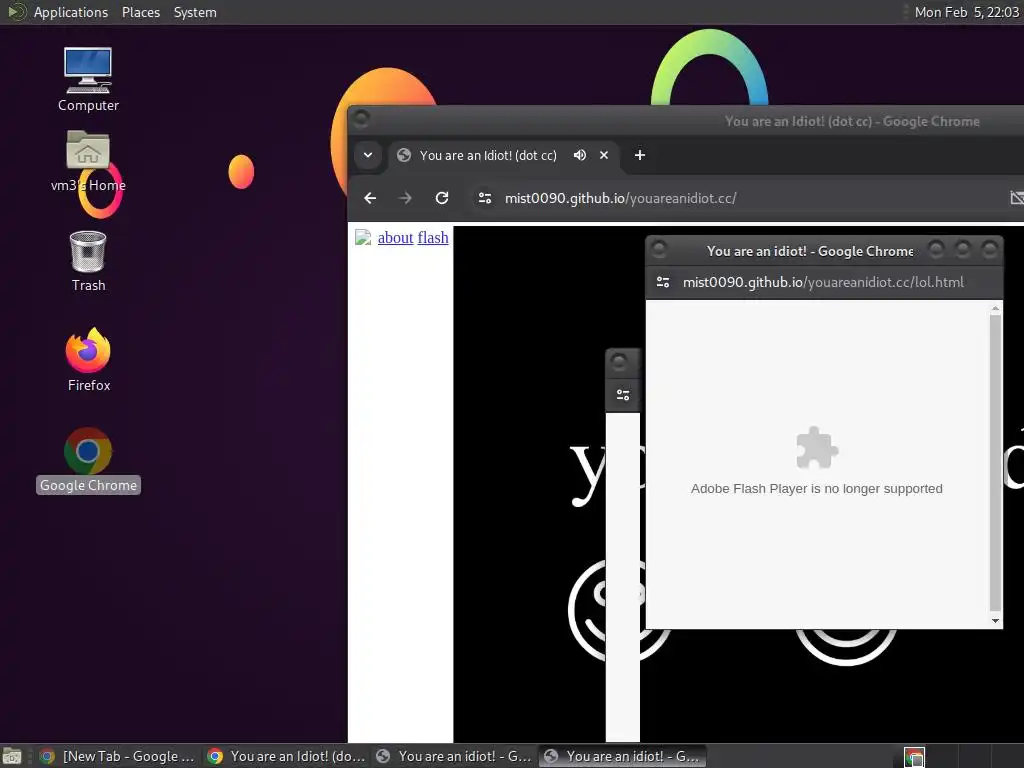Click the popup title You are an idiot! - Google Chrome
This screenshot has height=768, width=1024.
(x=810, y=251)
